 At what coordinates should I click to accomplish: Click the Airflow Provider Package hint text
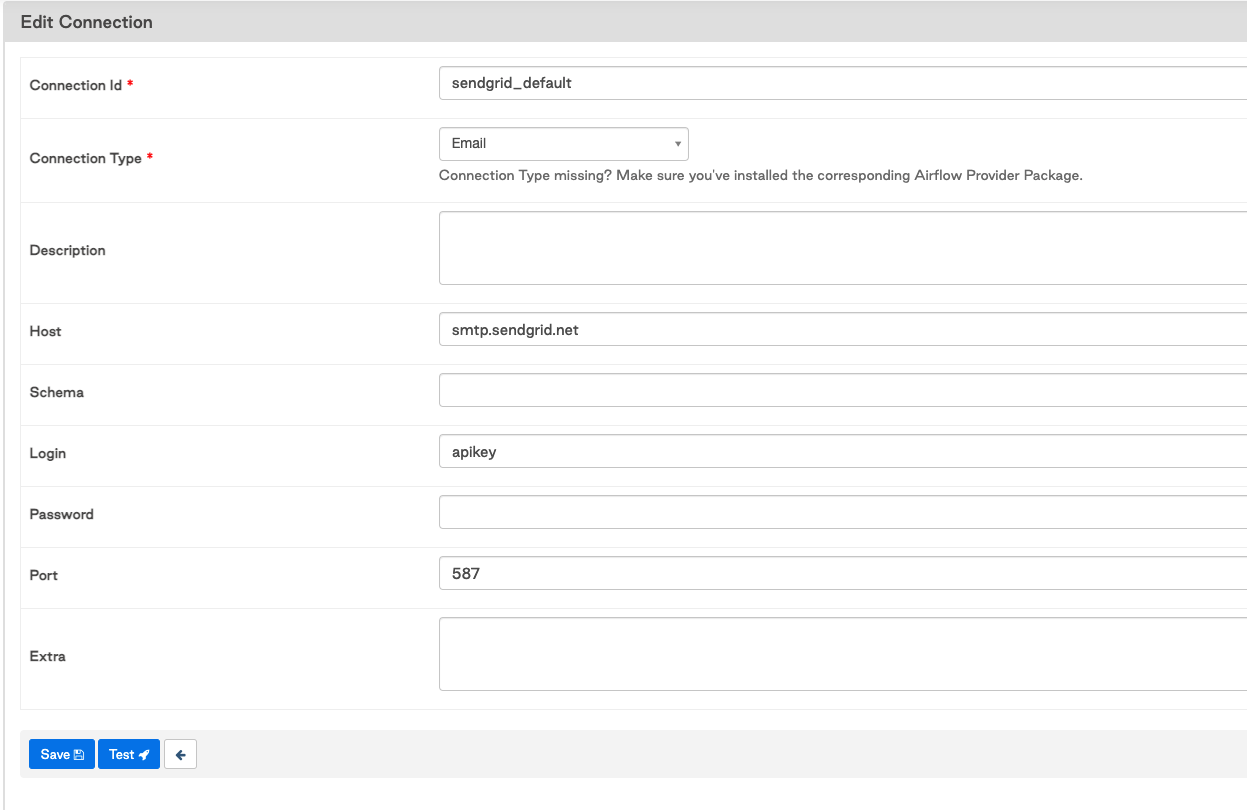pyautogui.click(x=760, y=175)
